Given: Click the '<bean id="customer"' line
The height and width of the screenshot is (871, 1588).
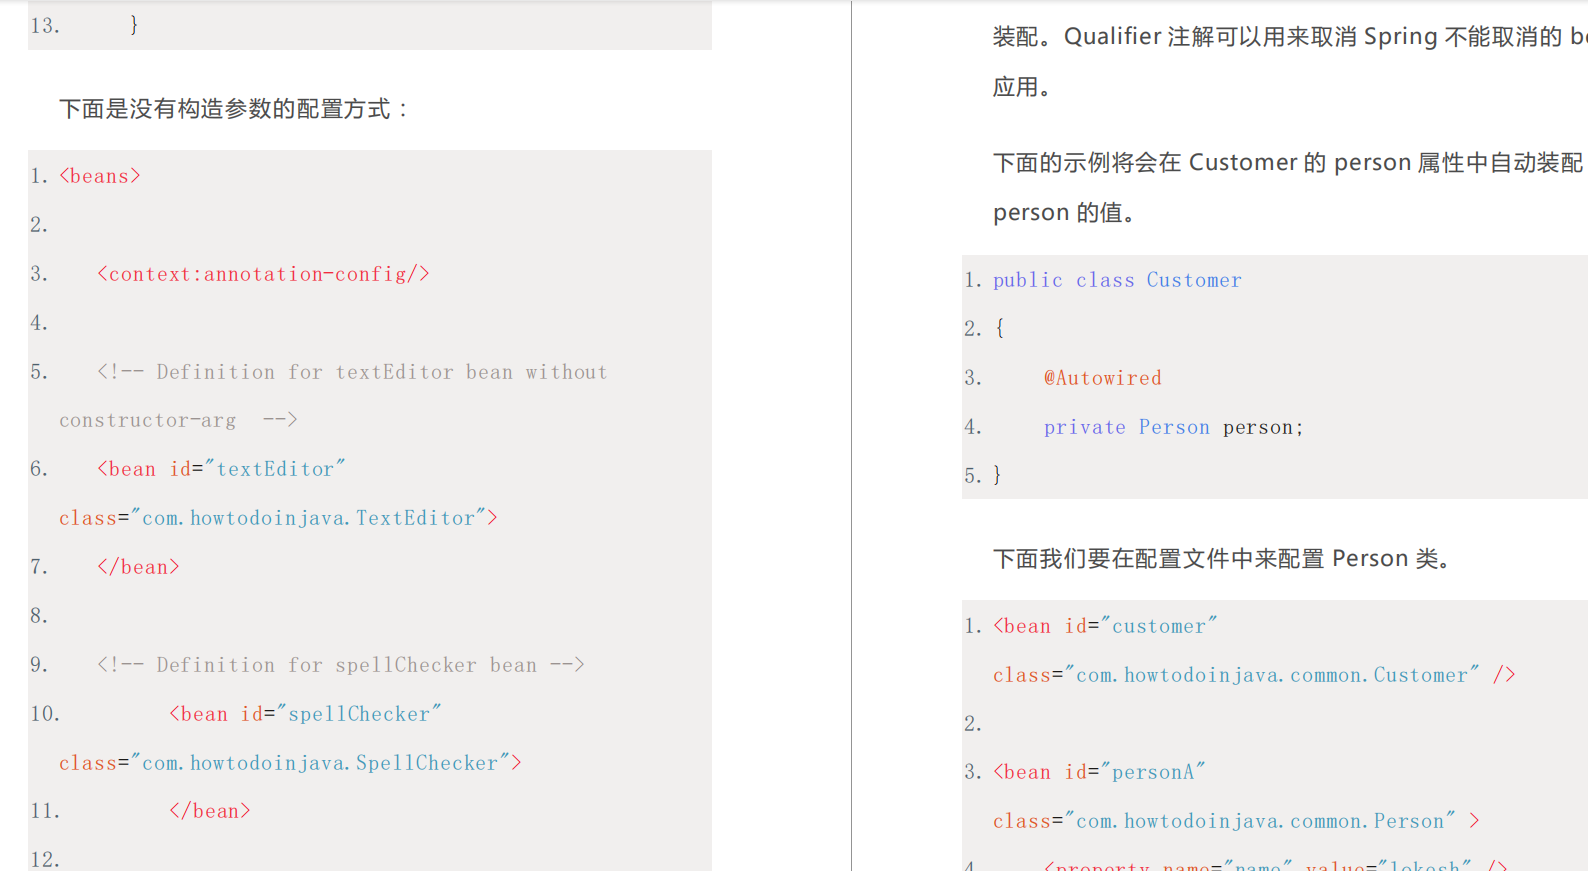Looking at the screenshot, I should pyautogui.click(x=1105, y=626).
